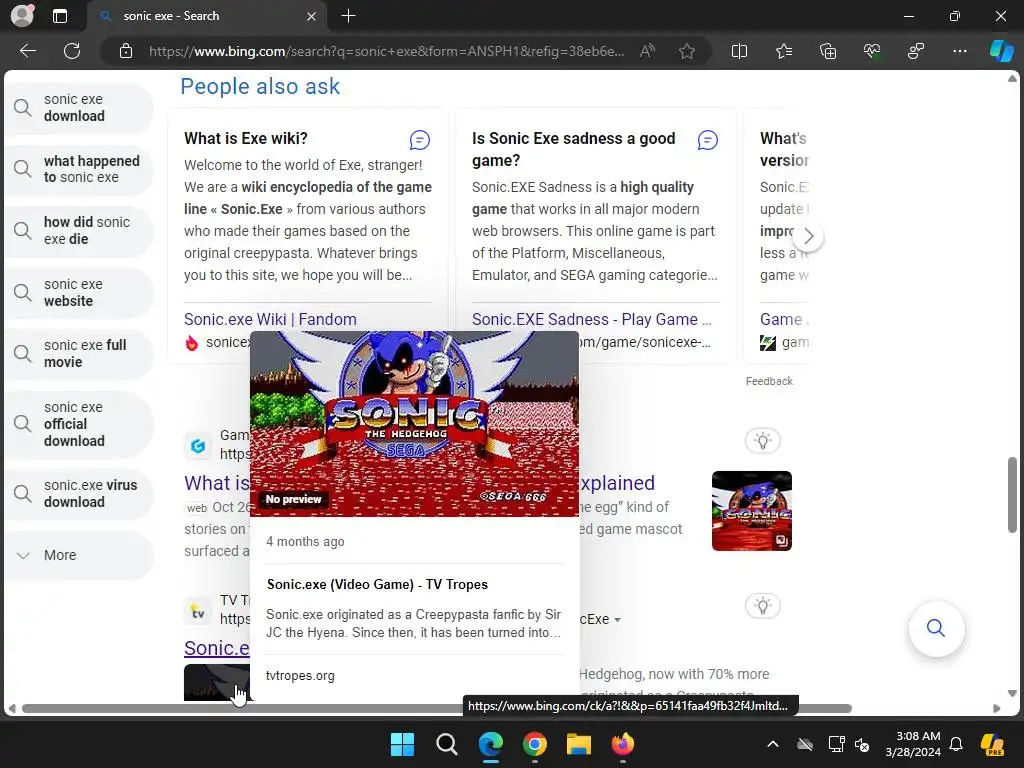
Task: Launch Firefox from taskbar
Action: [x=622, y=744]
